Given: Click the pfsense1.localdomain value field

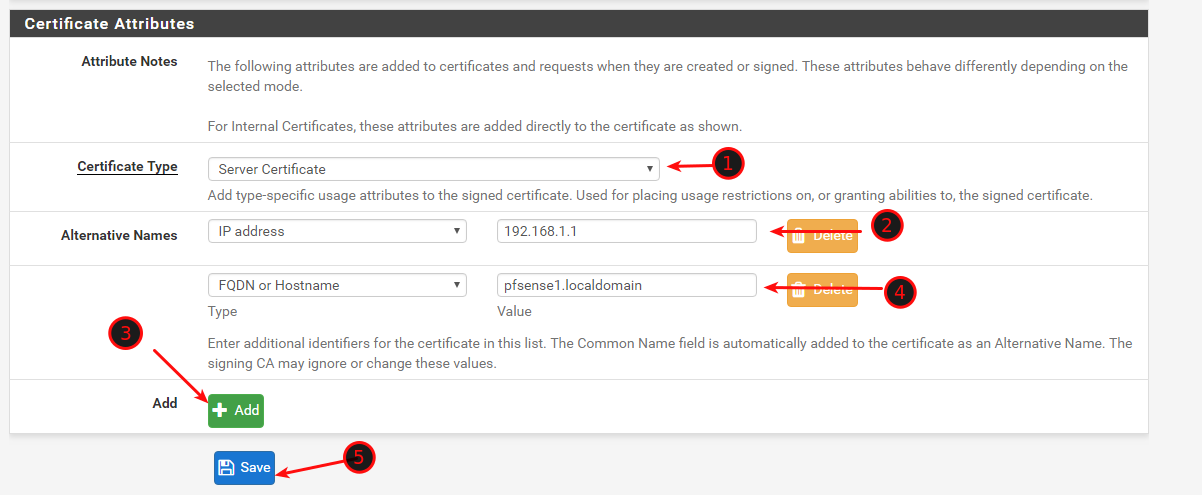Looking at the screenshot, I should [626, 285].
